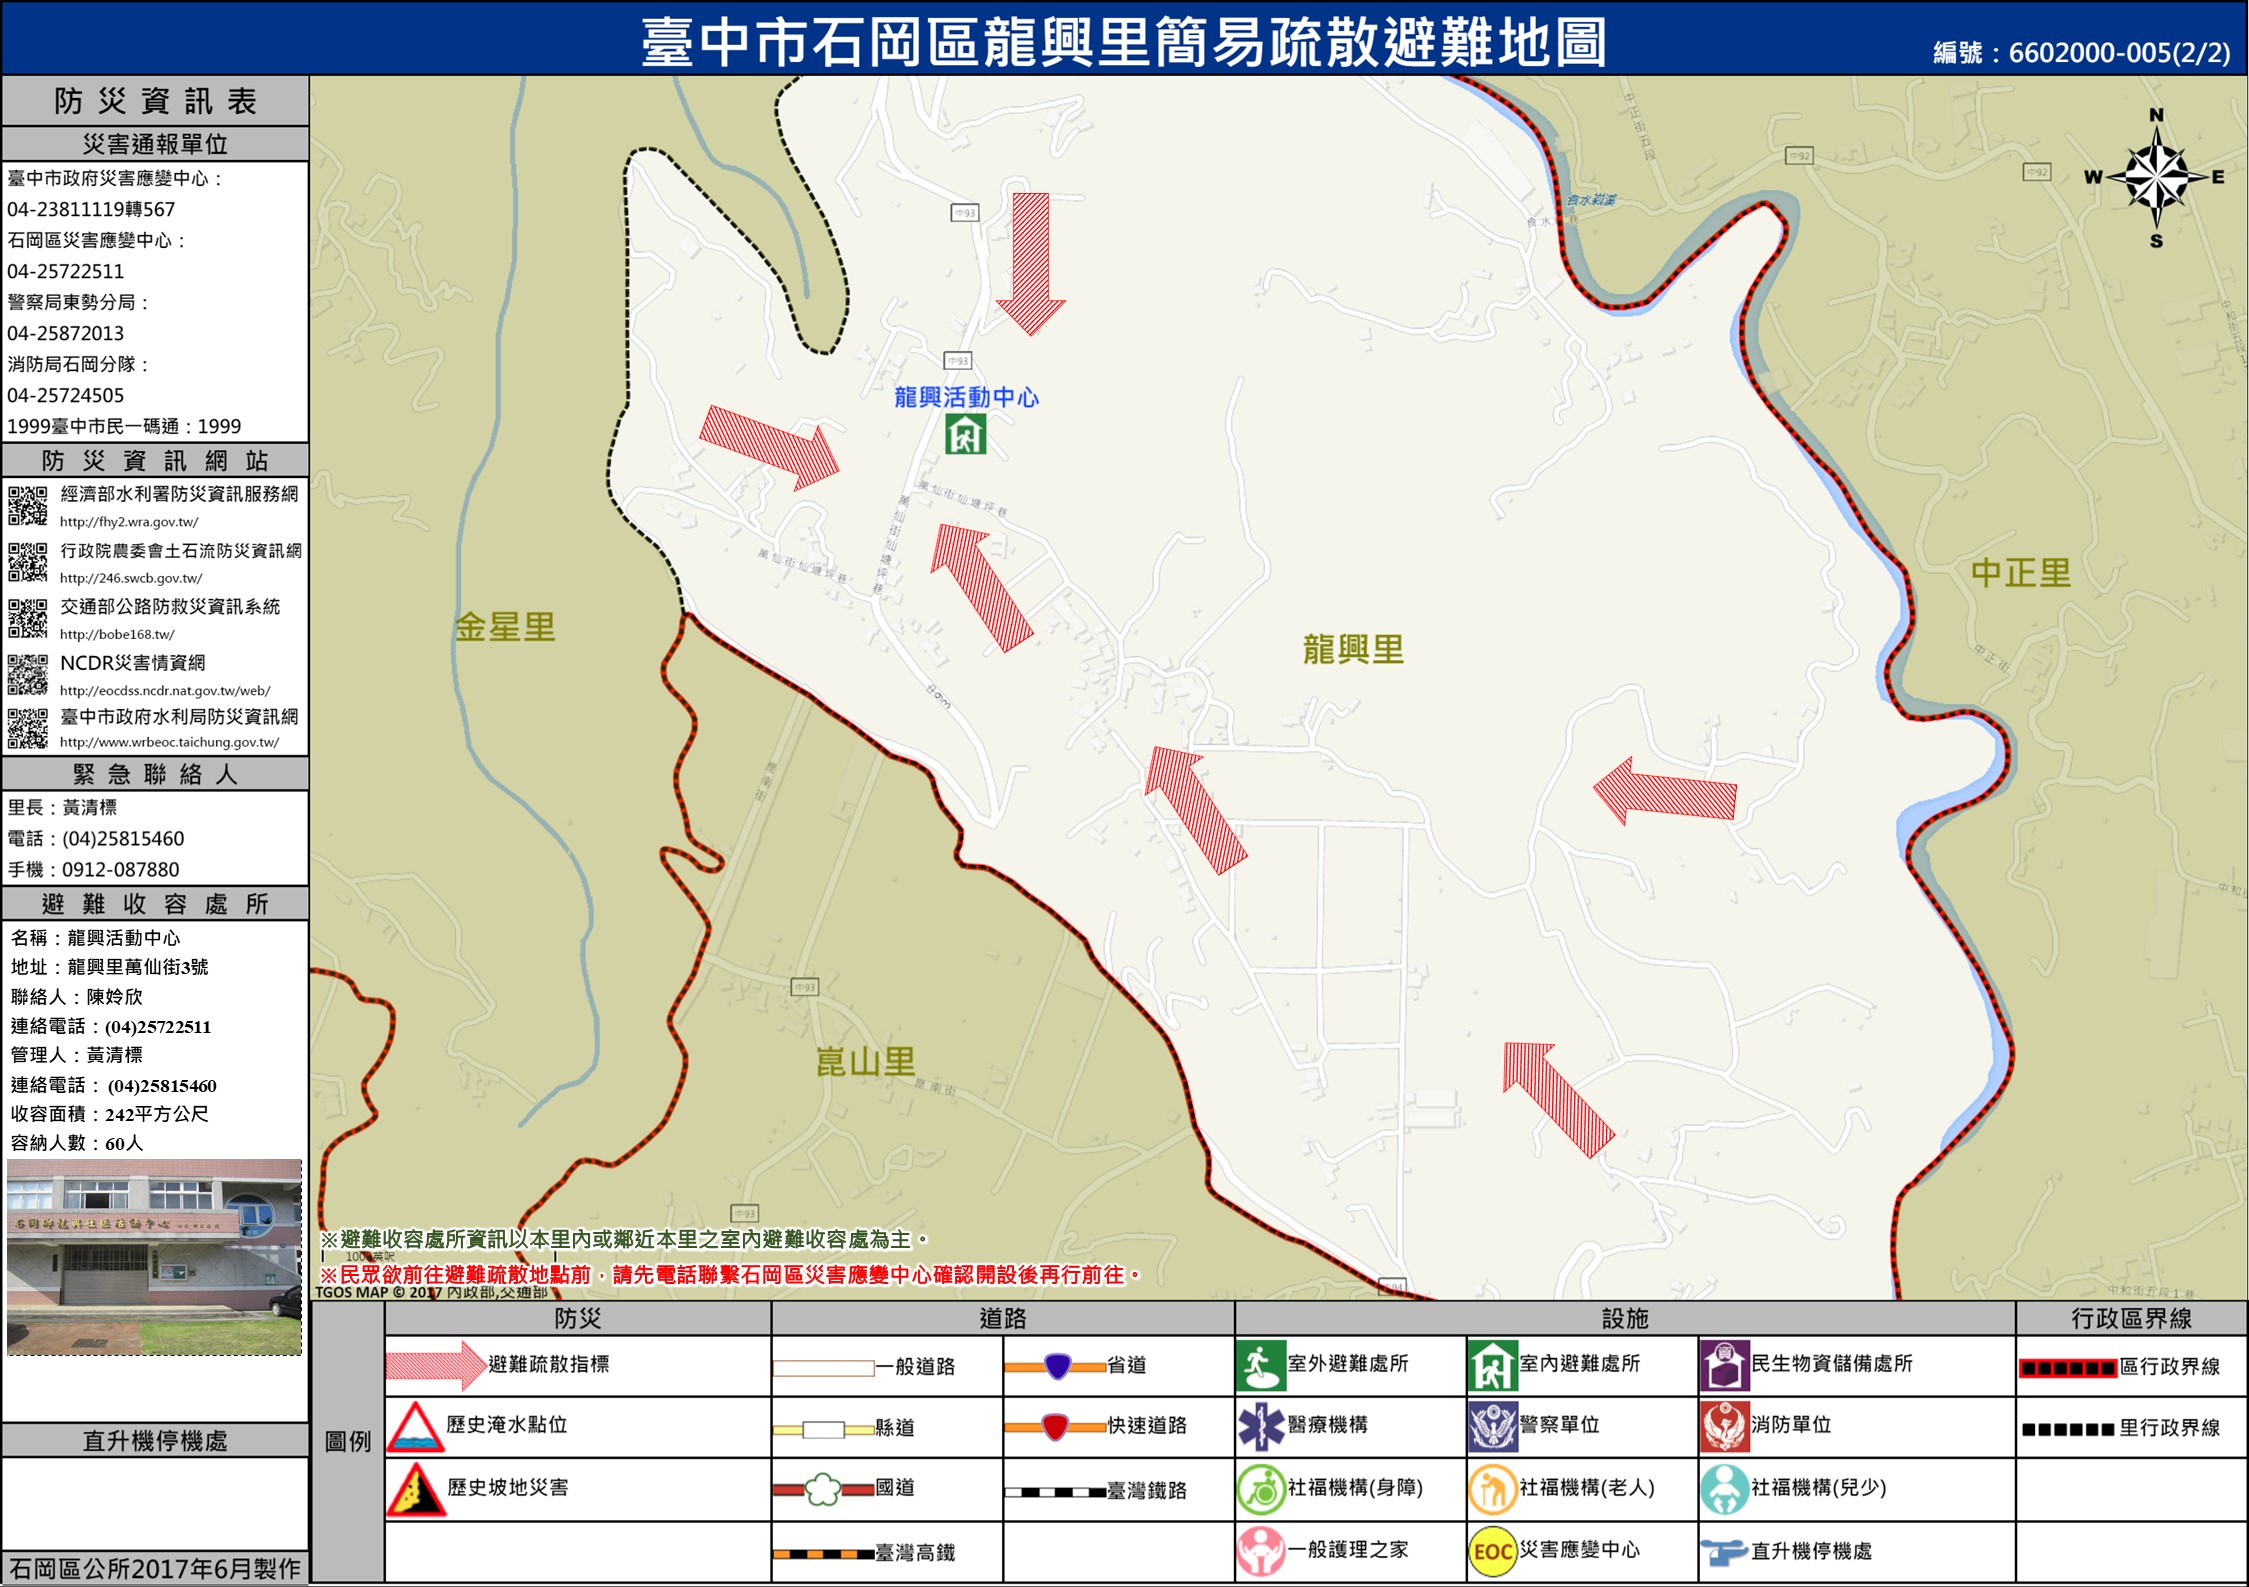Open the fhy2.wra.gov.tw link
Screen dimensions: 2249x1587
click(129, 522)
